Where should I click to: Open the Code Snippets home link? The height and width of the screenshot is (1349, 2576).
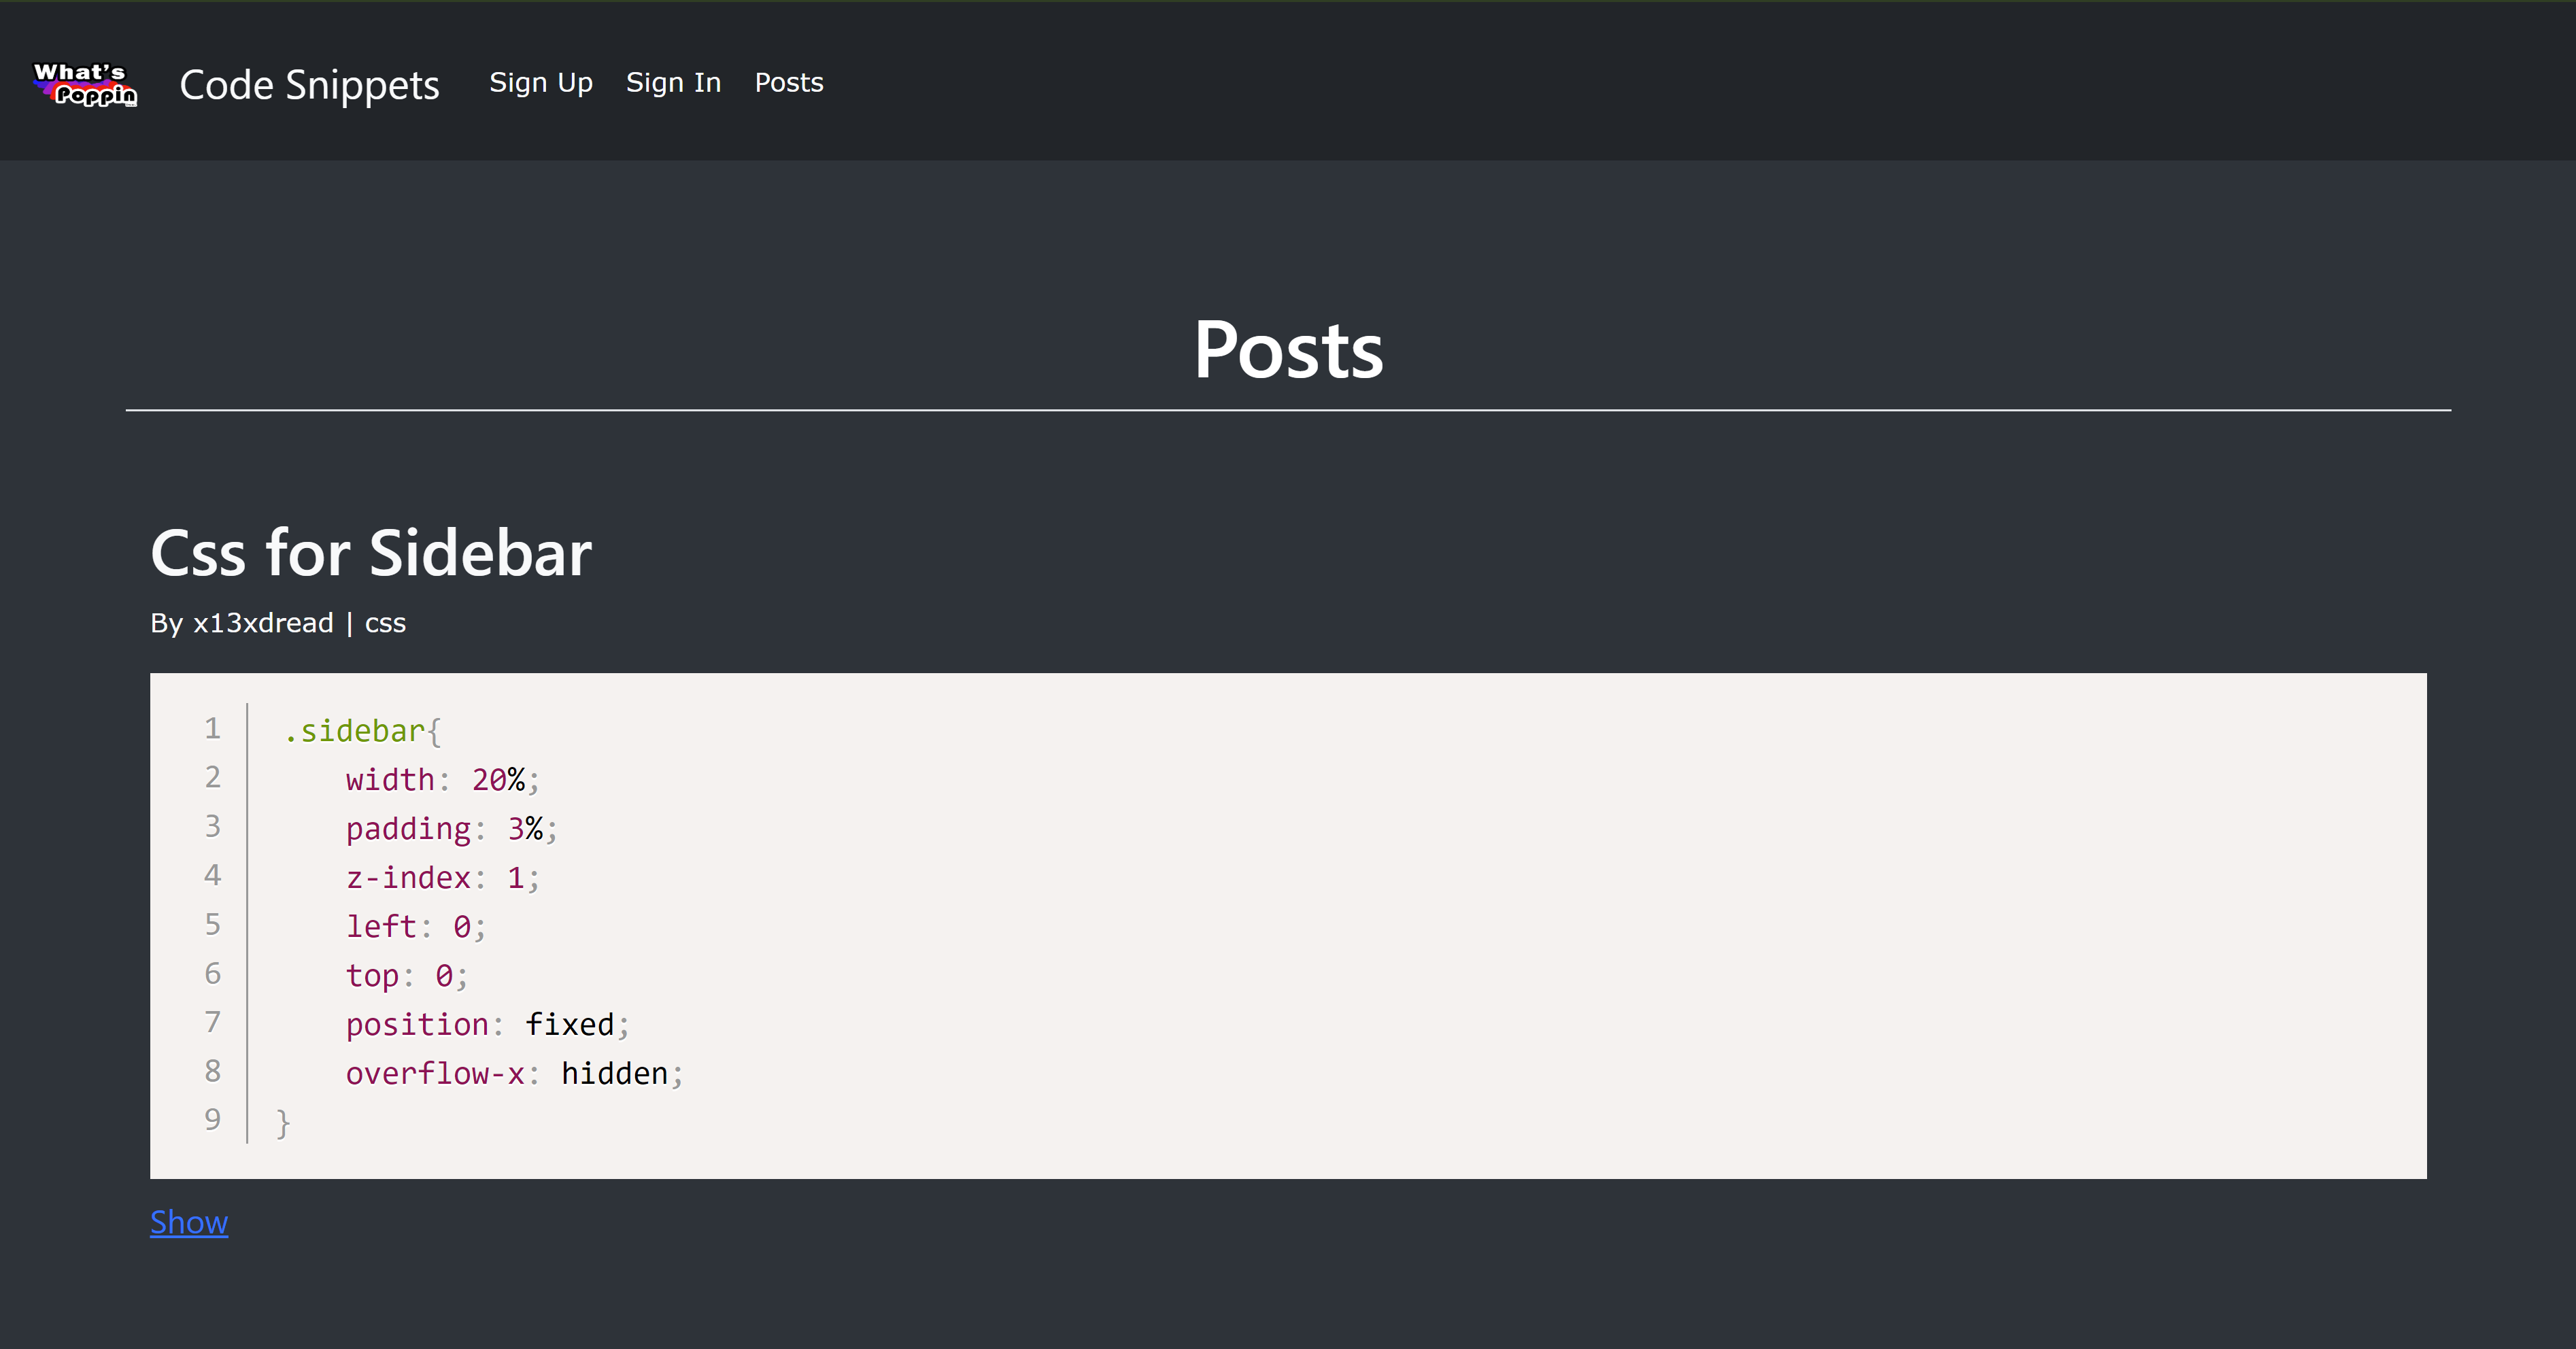tap(309, 85)
